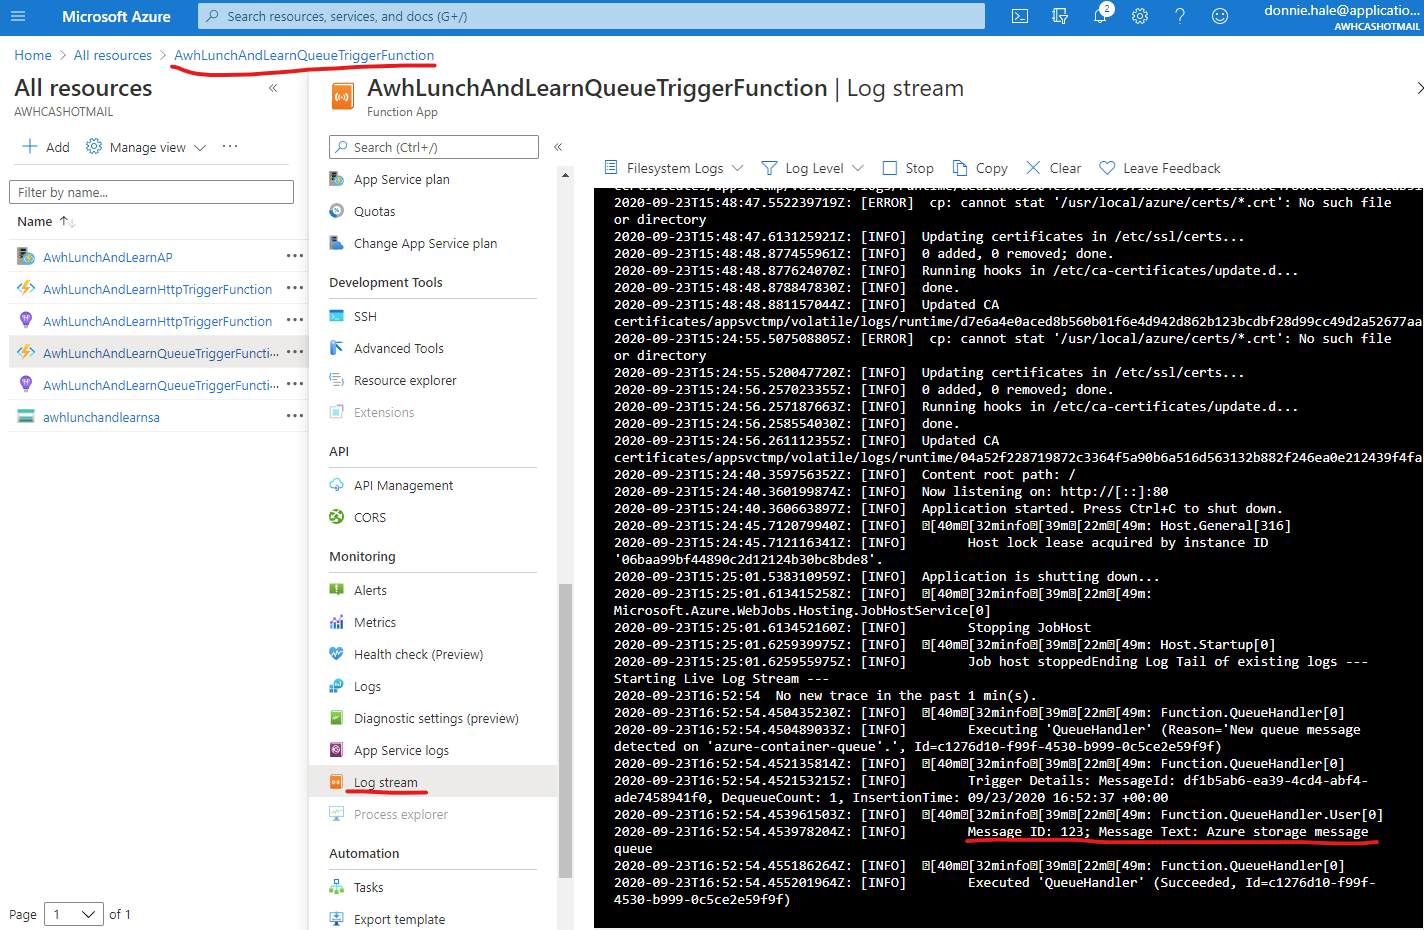Sort resources by Name column
The height and width of the screenshot is (930, 1424).
coord(46,221)
